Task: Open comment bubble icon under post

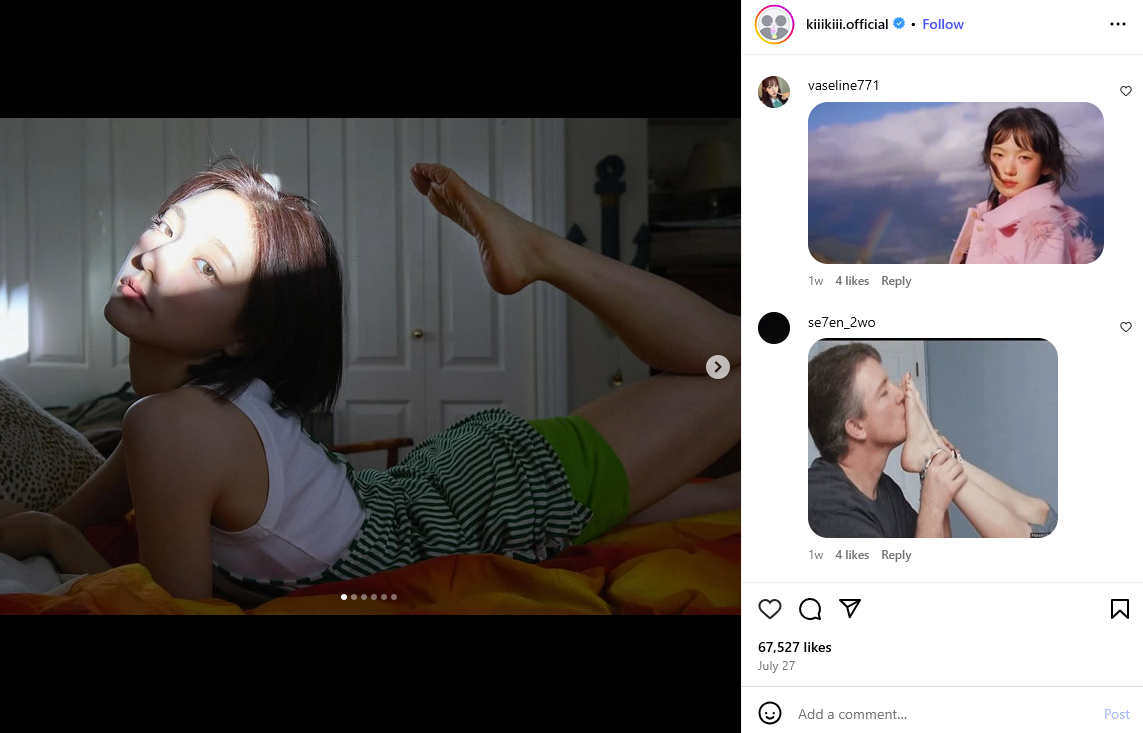Action: pyautogui.click(x=810, y=608)
